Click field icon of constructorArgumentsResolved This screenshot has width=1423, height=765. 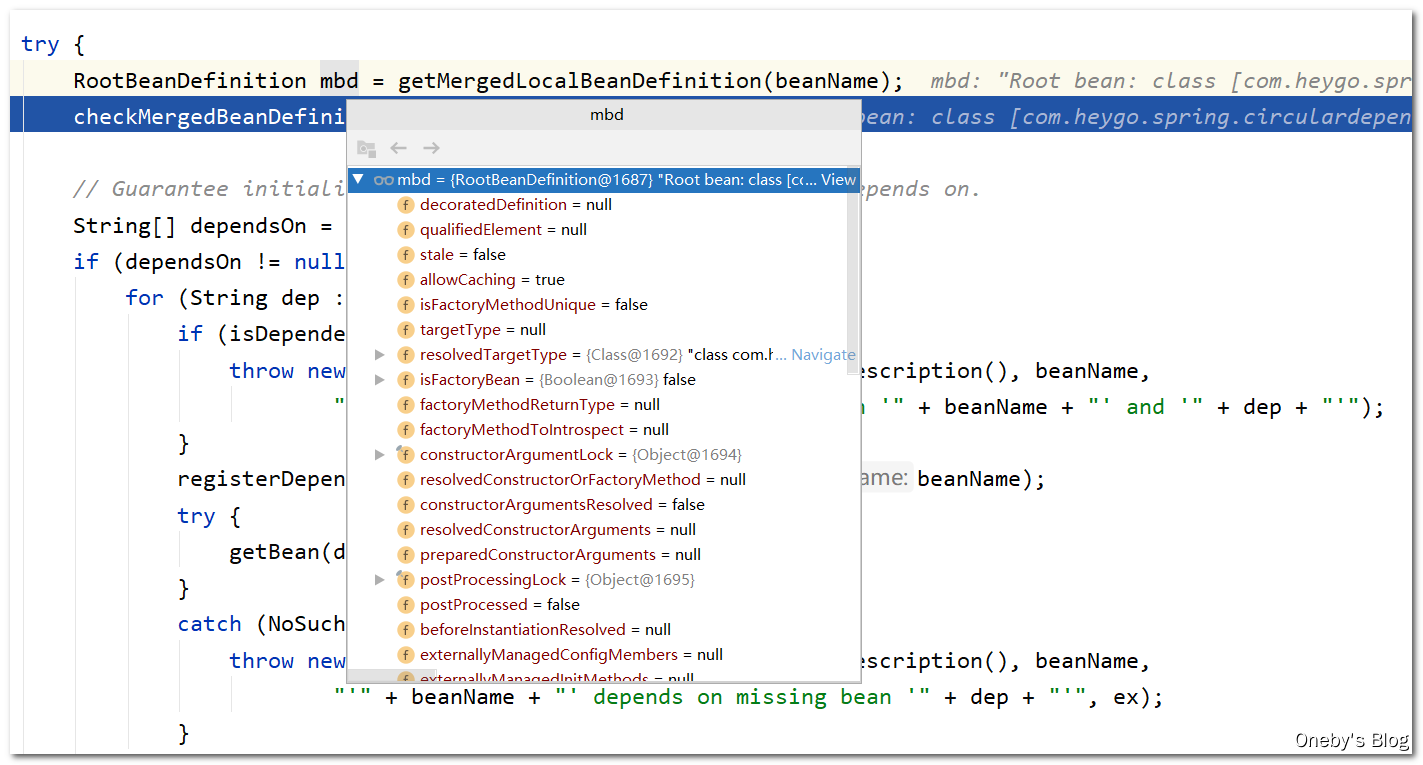point(405,505)
